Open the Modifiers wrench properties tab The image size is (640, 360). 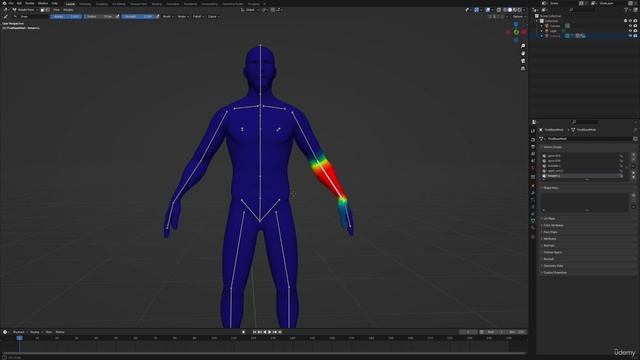click(533, 193)
